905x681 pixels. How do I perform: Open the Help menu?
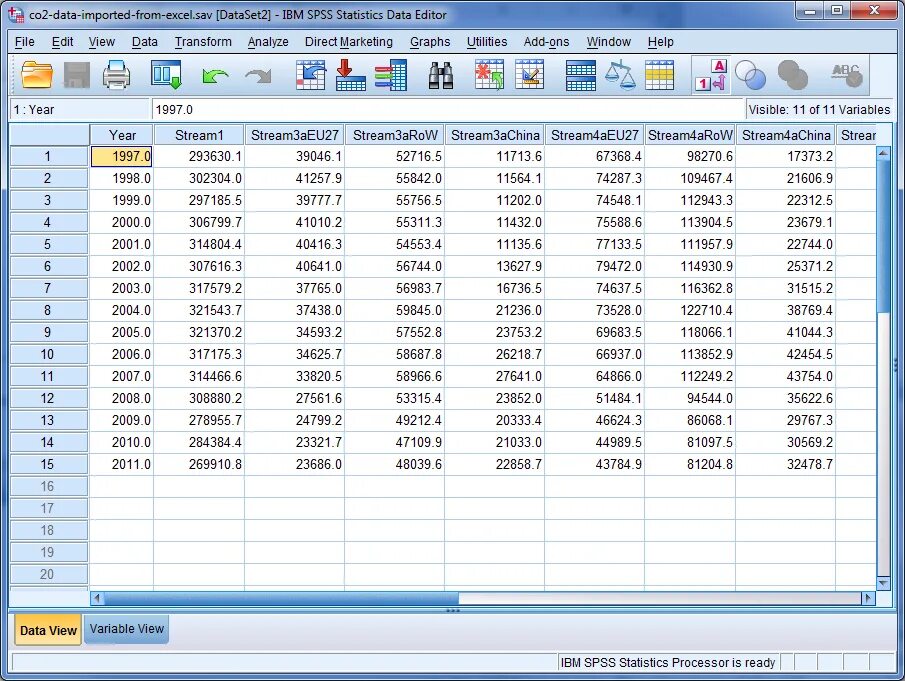click(660, 42)
